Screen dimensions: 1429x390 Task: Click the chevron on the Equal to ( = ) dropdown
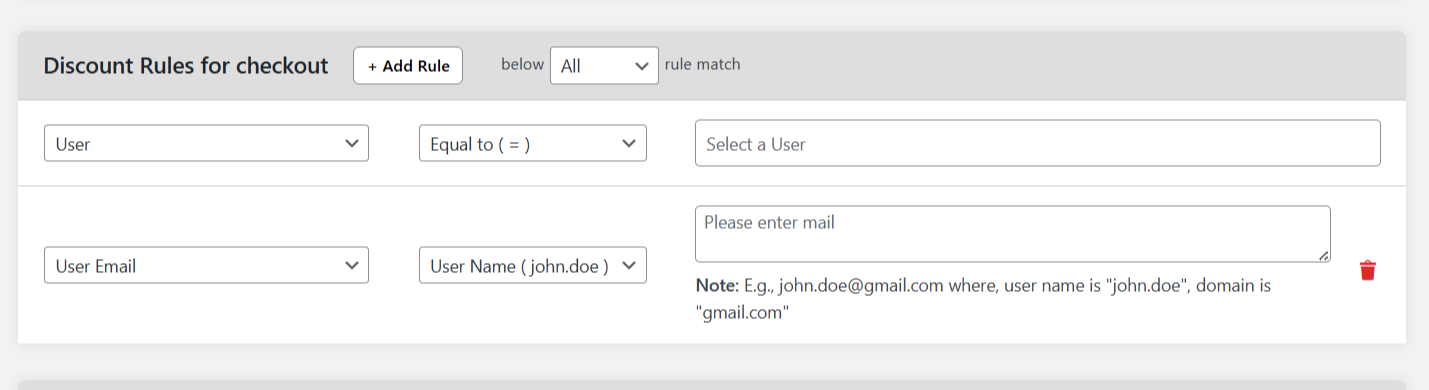pyautogui.click(x=629, y=143)
